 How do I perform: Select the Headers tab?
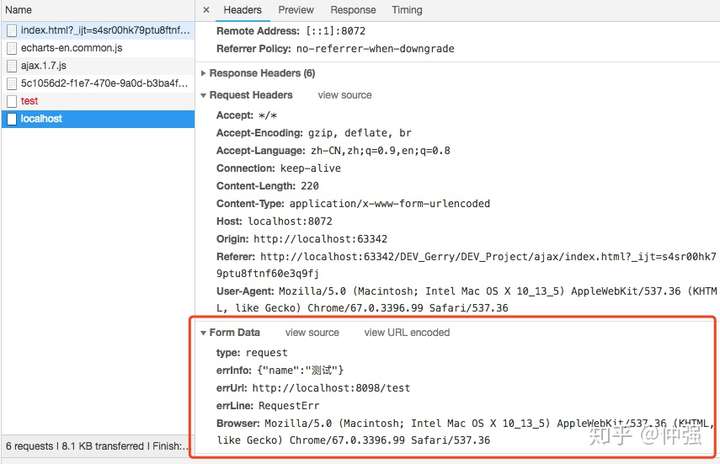pyautogui.click(x=242, y=10)
